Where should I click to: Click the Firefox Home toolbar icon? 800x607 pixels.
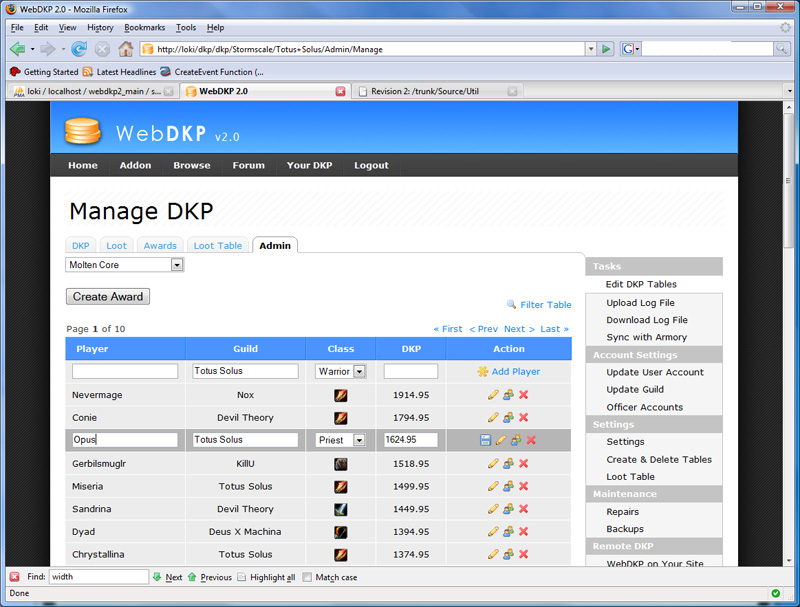click(x=125, y=48)
